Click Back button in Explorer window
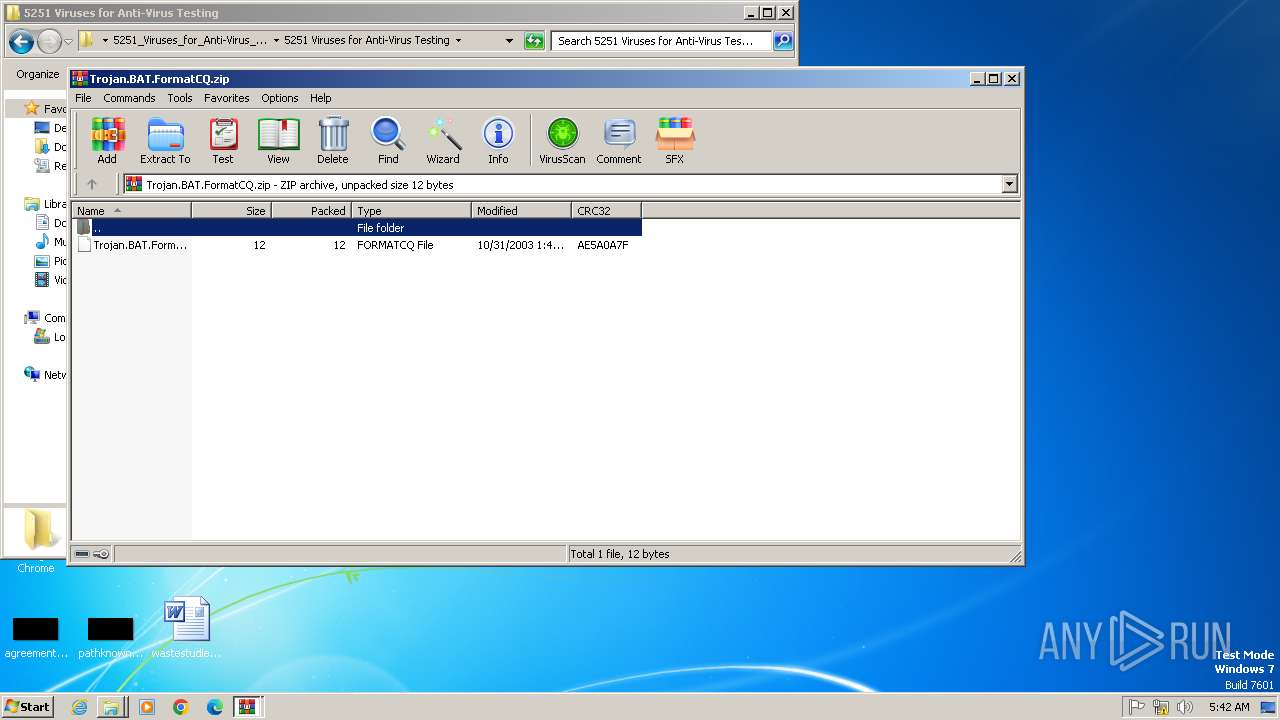Viewport: 1280px width, 720px height. [x=21, y=41]
